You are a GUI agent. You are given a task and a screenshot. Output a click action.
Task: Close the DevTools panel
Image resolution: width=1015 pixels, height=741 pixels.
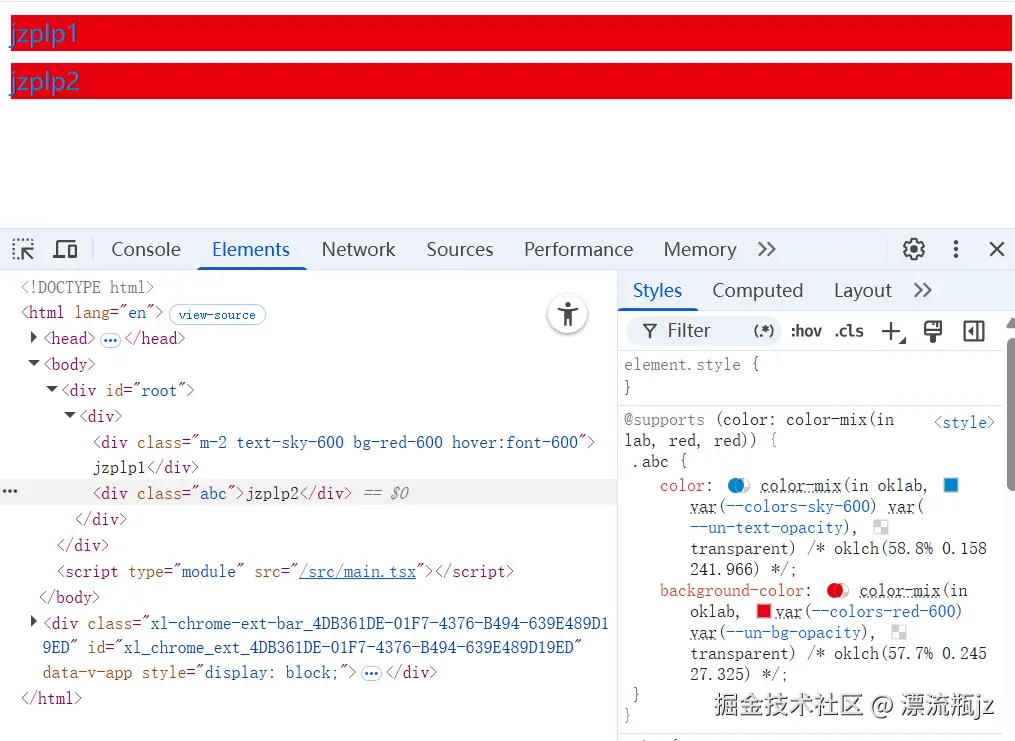point(997,249)
